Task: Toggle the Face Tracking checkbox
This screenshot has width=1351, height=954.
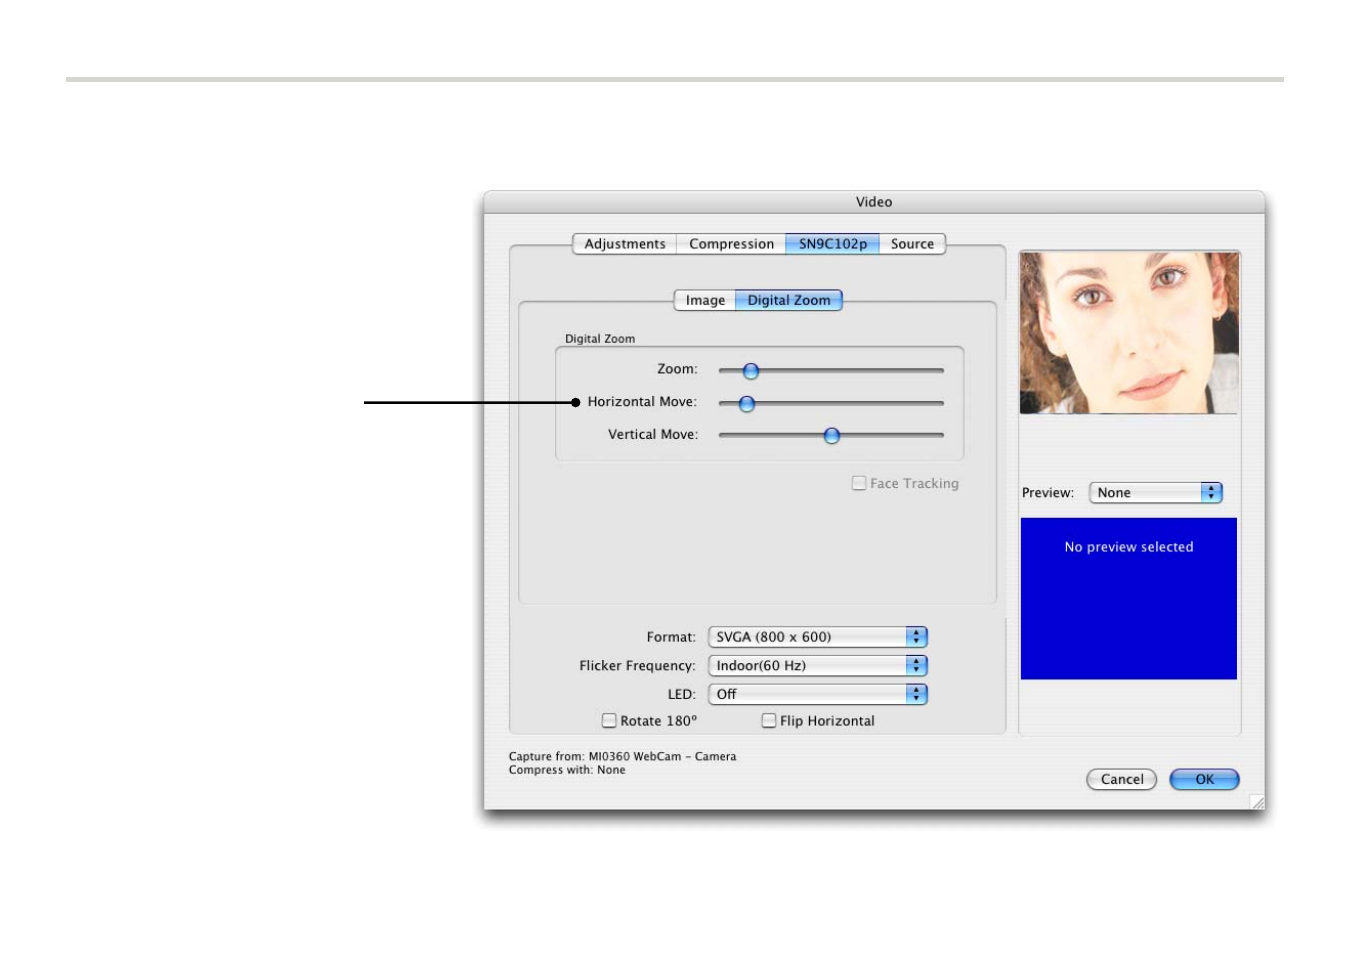Action: click(859, 483)
